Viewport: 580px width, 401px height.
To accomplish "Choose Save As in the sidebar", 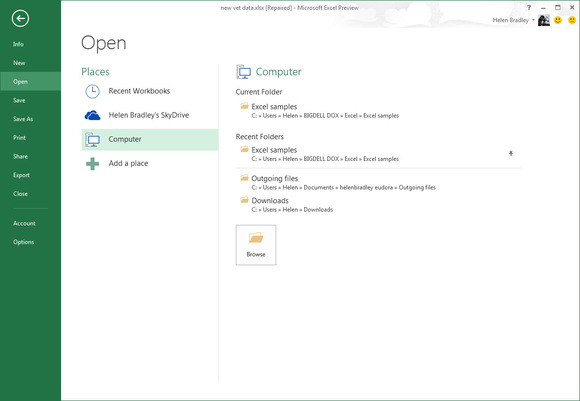I will coord(23,119).
